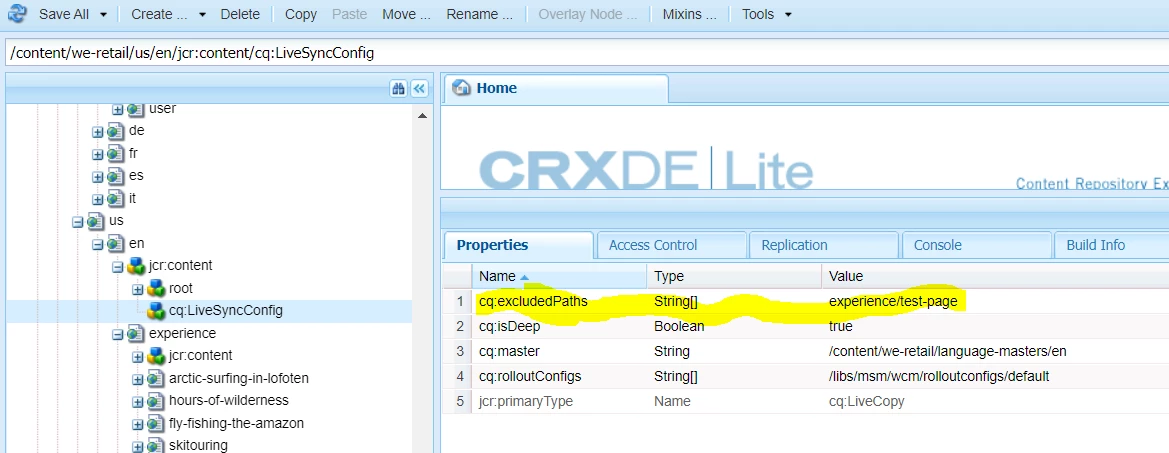Click the experience page node icon

pos(136,333)
